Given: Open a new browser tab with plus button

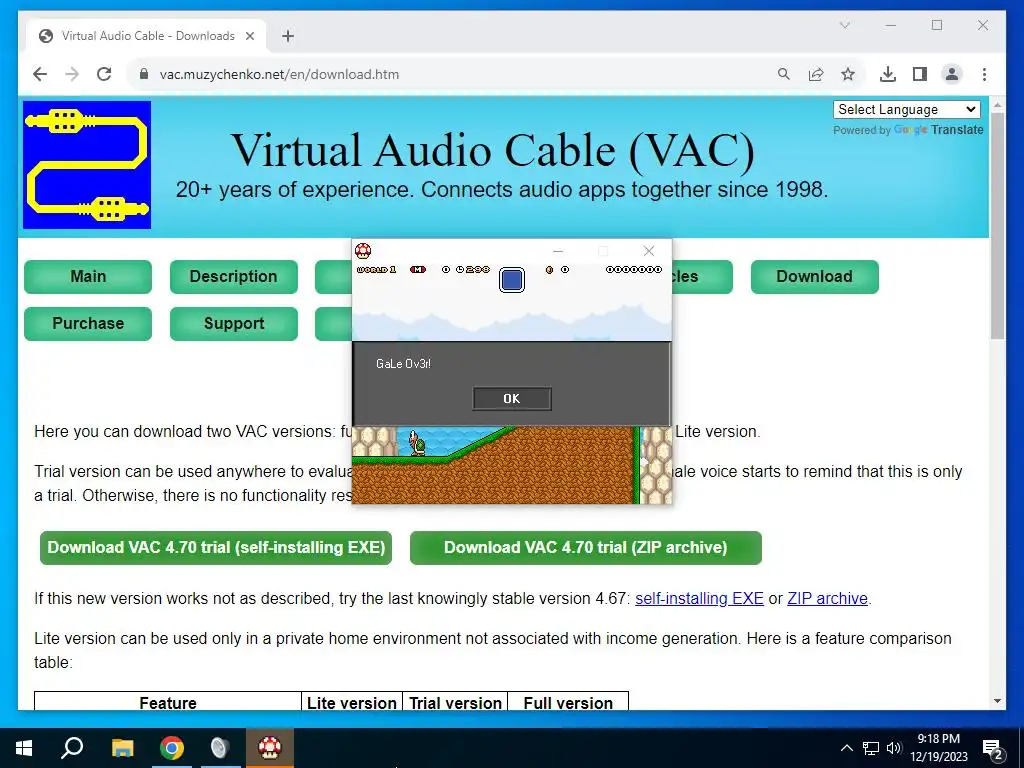Looking at the screenshot, I should [x=288, y=36].
